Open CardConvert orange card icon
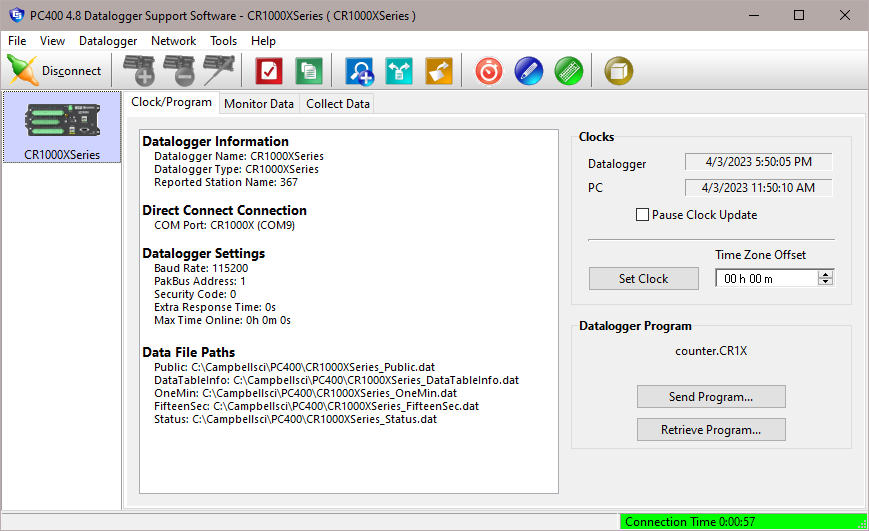The width and height of the screenshot is (869, 531). (x=439, y=71)
